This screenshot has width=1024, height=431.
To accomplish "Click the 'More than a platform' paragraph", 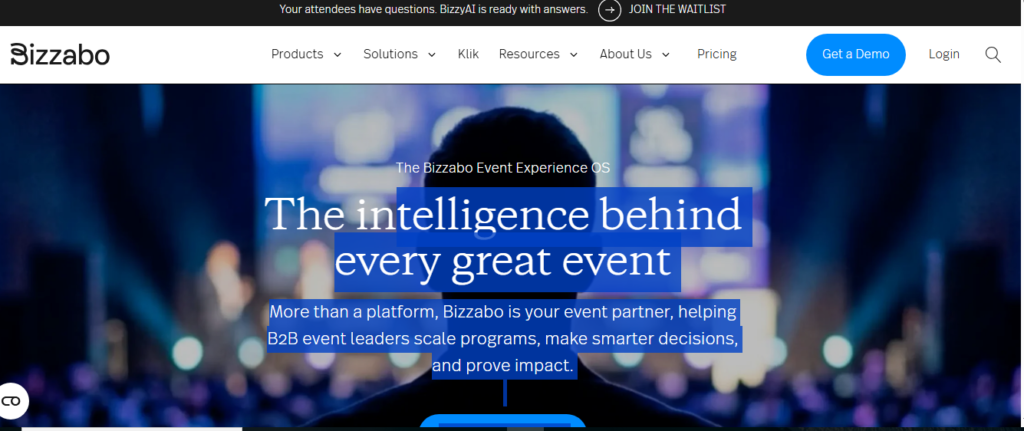I will (504, 339).
